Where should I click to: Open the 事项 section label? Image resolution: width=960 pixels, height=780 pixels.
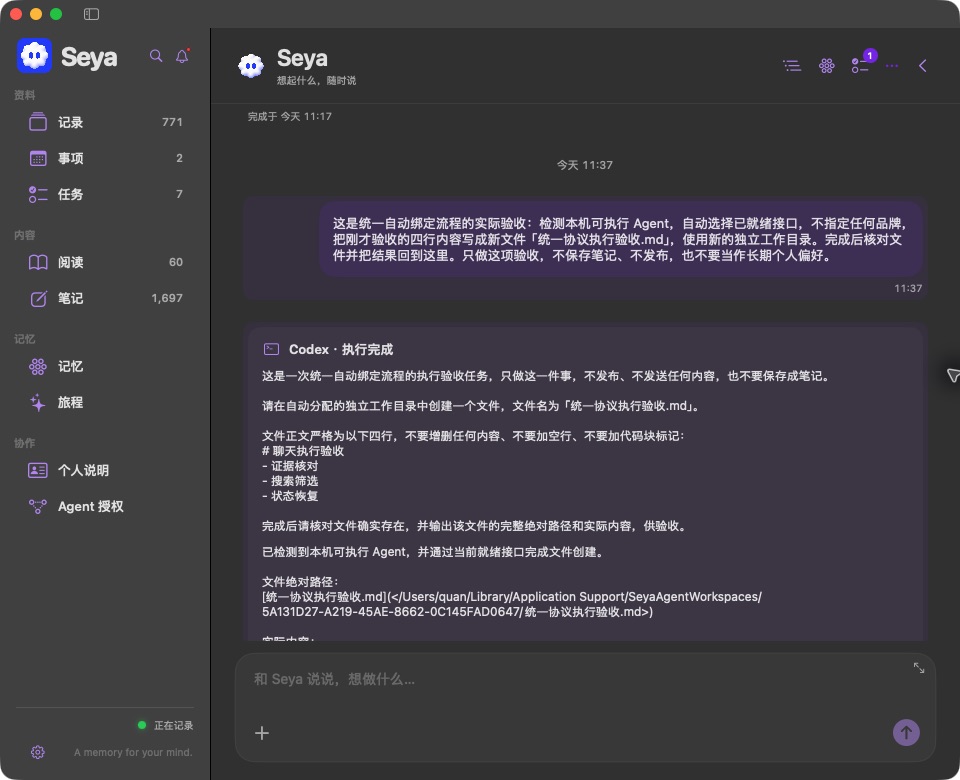click(70, 159)
